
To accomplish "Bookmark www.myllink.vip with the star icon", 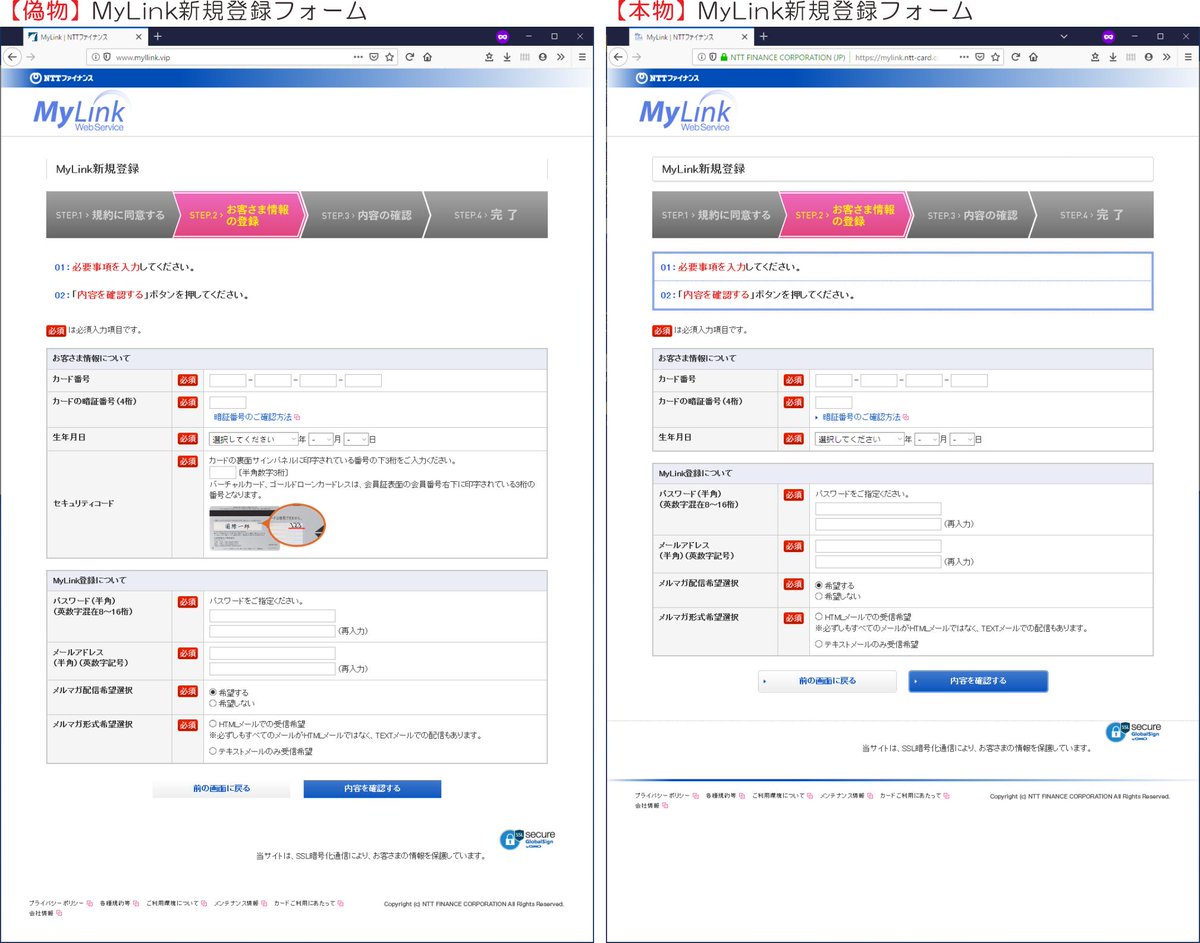I will [x=389, y=57].
